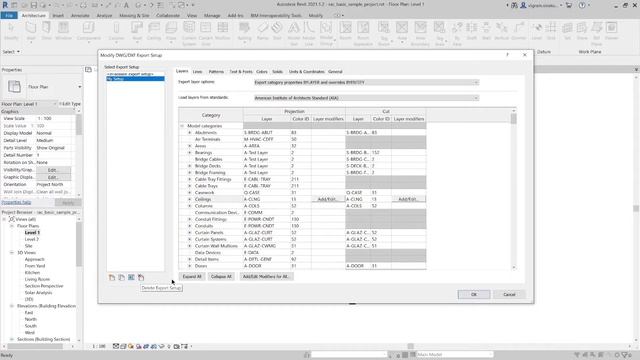The image size is (640, 360).
Task: Select the Level datum tool
Action: click(x=537, y=31)
